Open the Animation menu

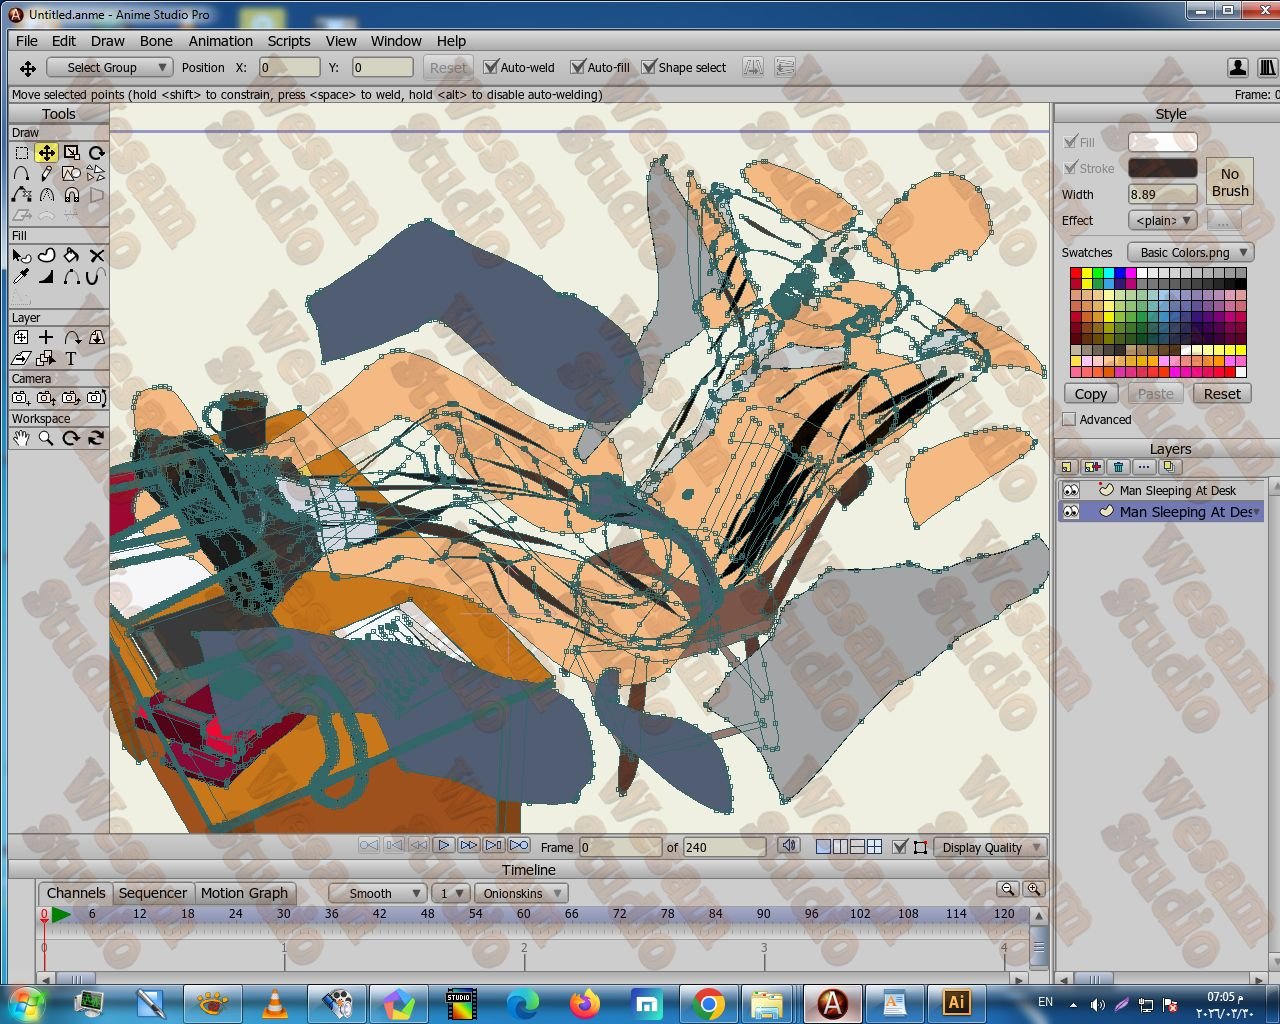pyautogui.click(x=221, y=41)
